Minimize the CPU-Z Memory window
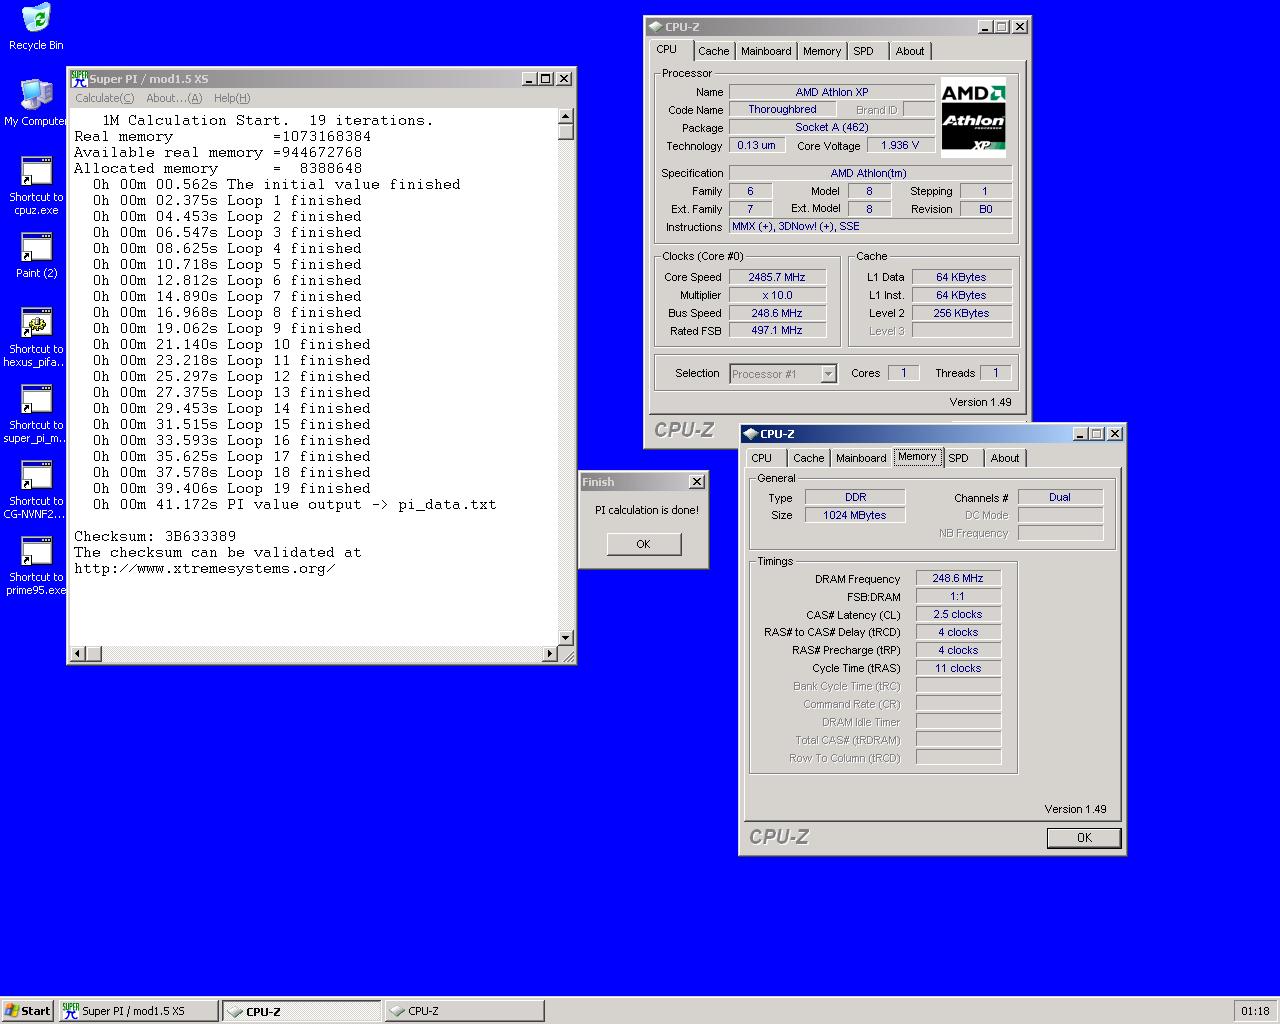 click(x=1080, y=434)
